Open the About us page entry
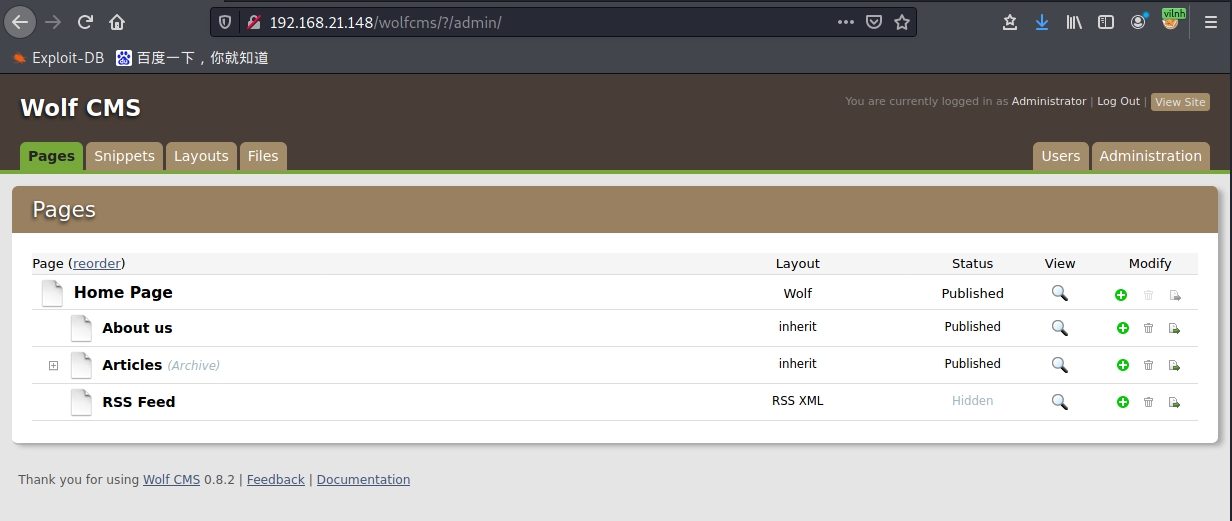The width and height of the screenshot is (1232, 521). click(x=137, y=328)
